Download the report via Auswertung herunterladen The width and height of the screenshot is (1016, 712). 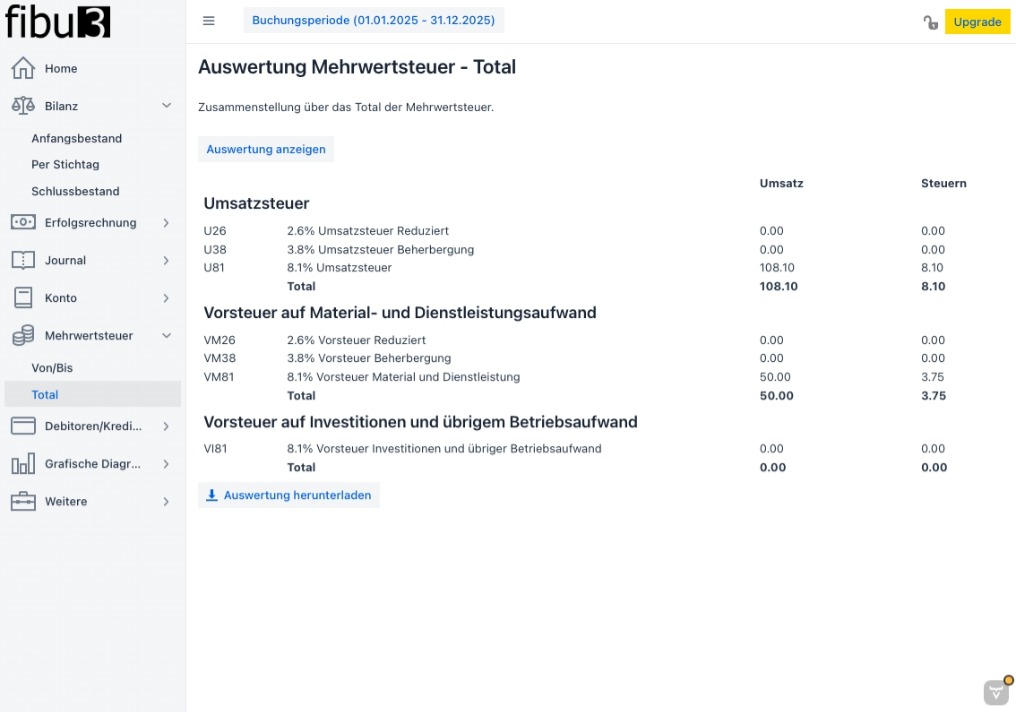point(289,494)
